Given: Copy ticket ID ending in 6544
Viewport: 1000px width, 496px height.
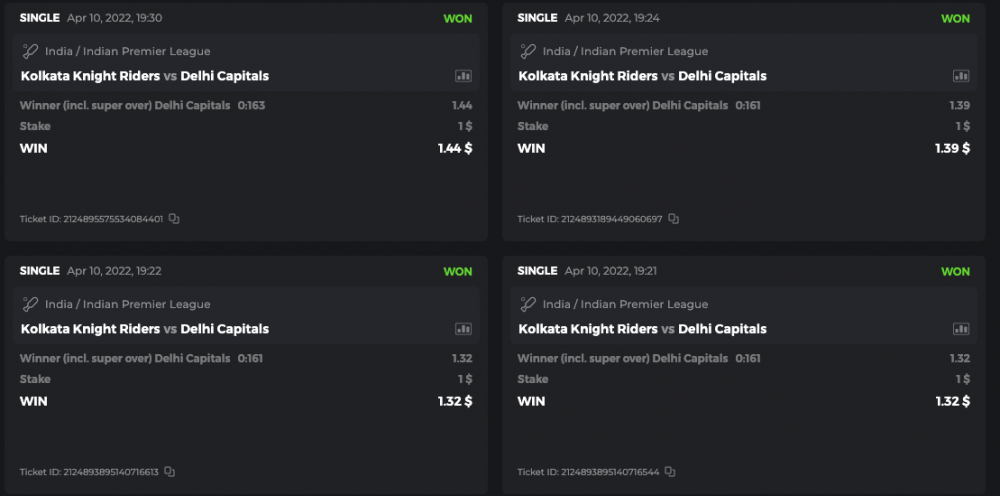Looking at the screenshot, I should (x=670, y=472).
